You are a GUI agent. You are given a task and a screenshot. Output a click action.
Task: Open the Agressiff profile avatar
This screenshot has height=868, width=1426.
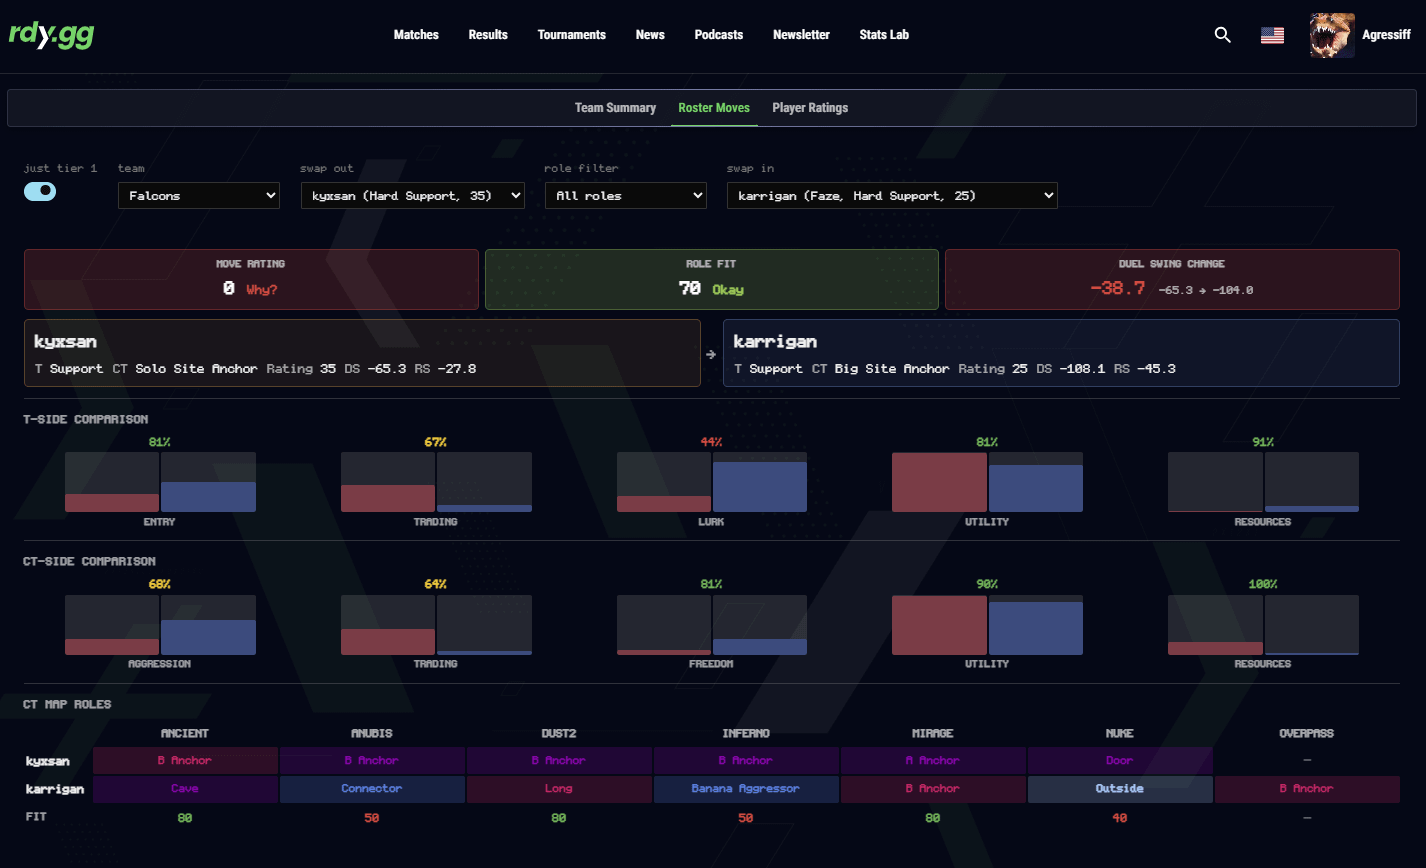[1332, 35]
